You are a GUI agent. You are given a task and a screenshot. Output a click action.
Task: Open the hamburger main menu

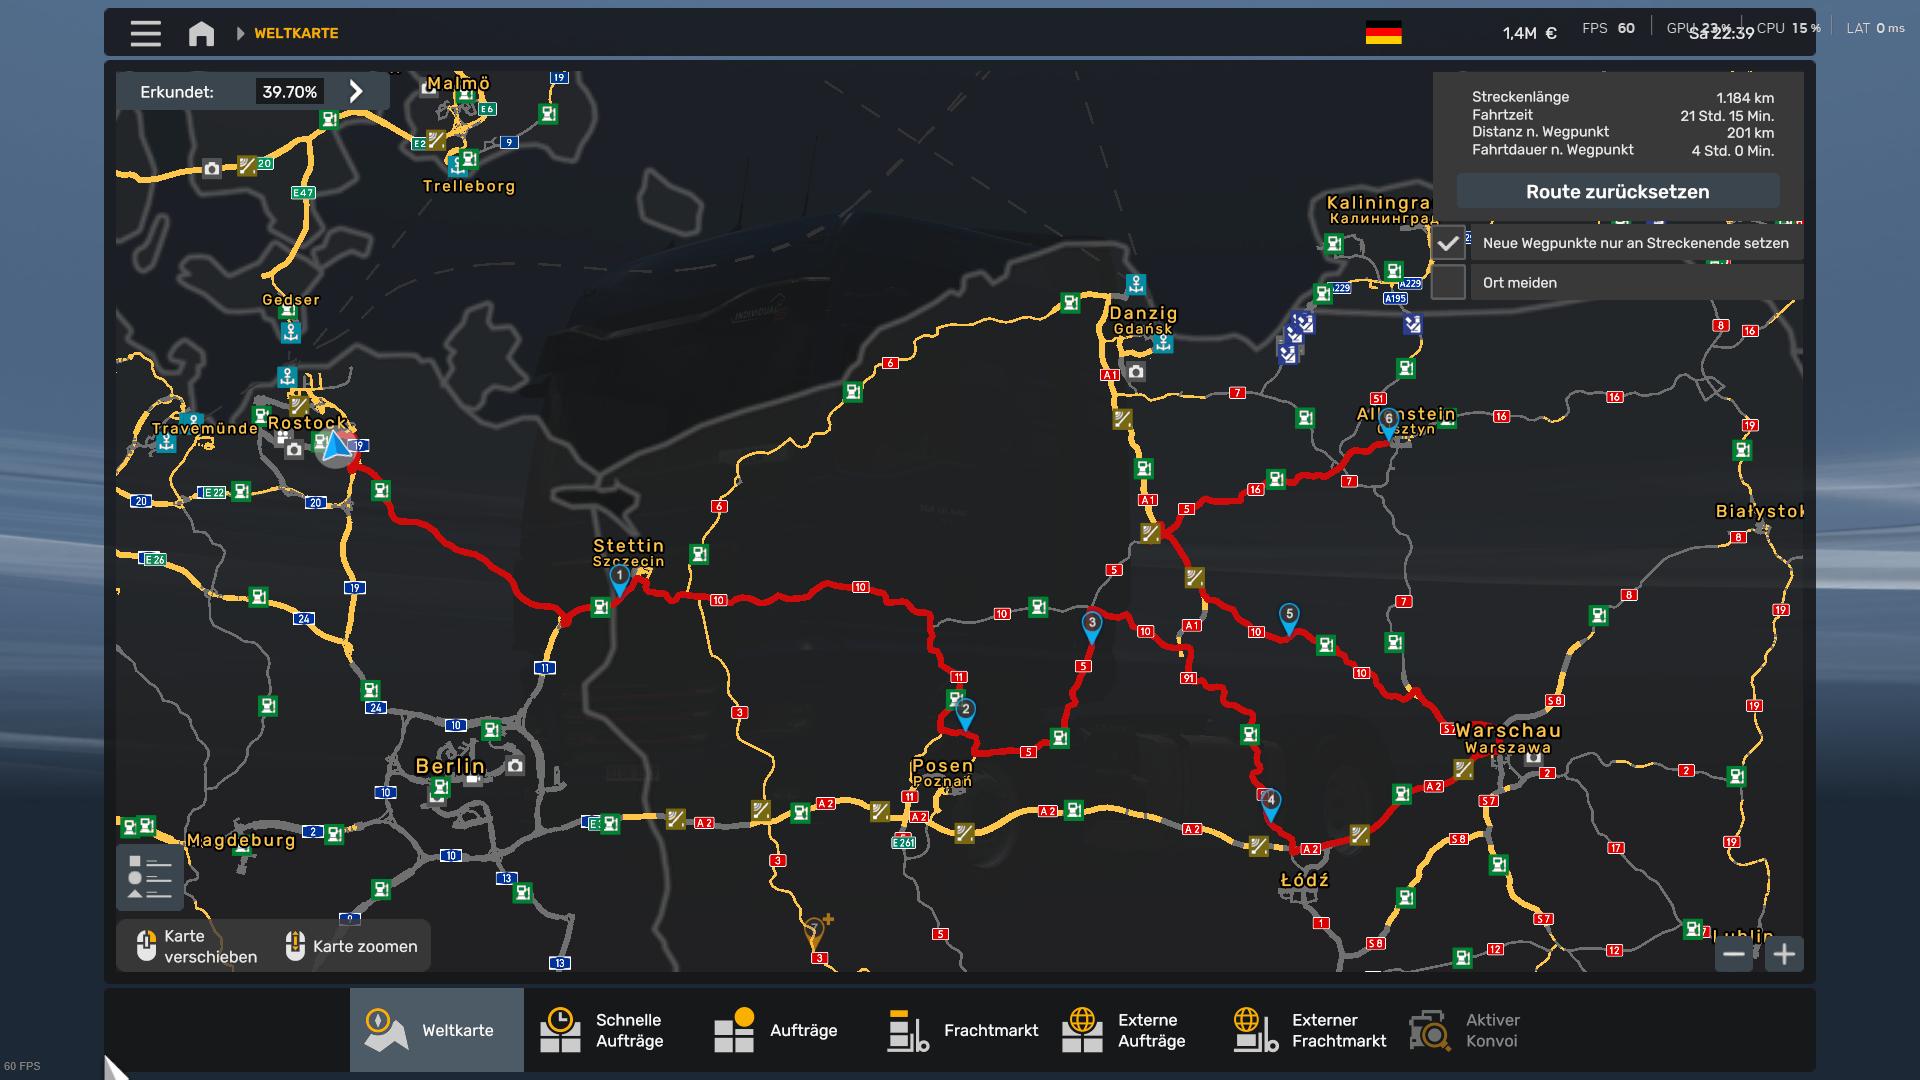tap(145, 33)
